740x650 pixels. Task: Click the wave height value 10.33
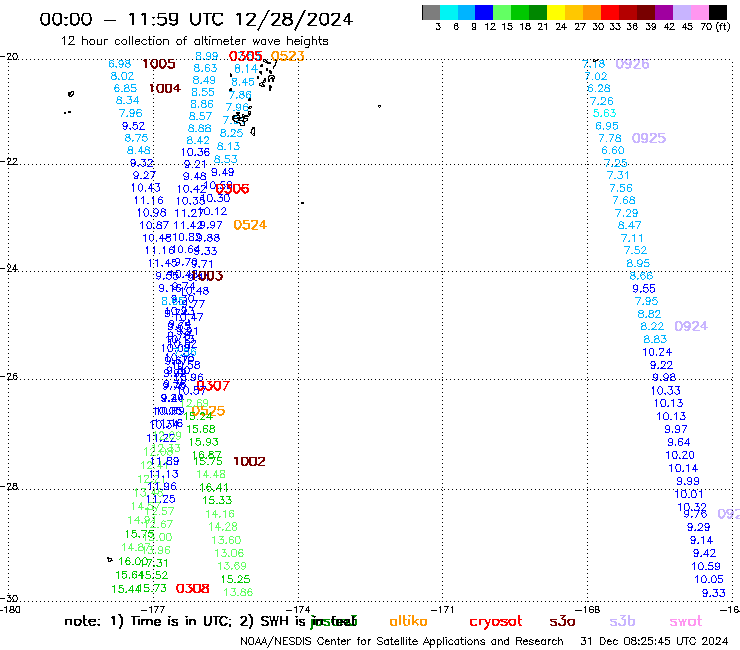tap(665, 391)
